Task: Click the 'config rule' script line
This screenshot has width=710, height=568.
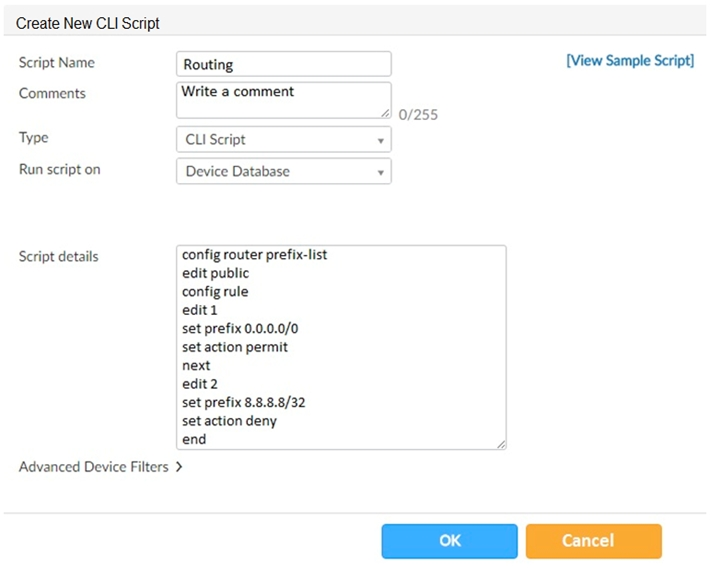Action: tap(215, 292)
